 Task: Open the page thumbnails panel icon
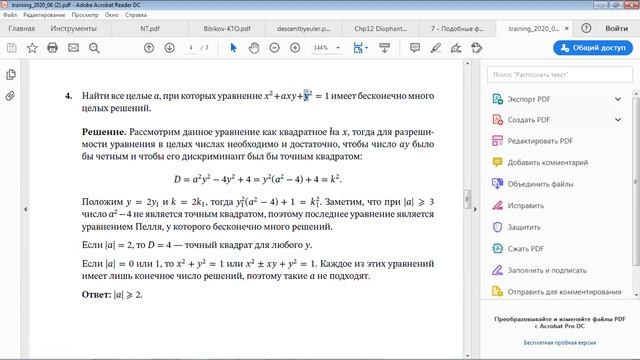tap(11, 75)
